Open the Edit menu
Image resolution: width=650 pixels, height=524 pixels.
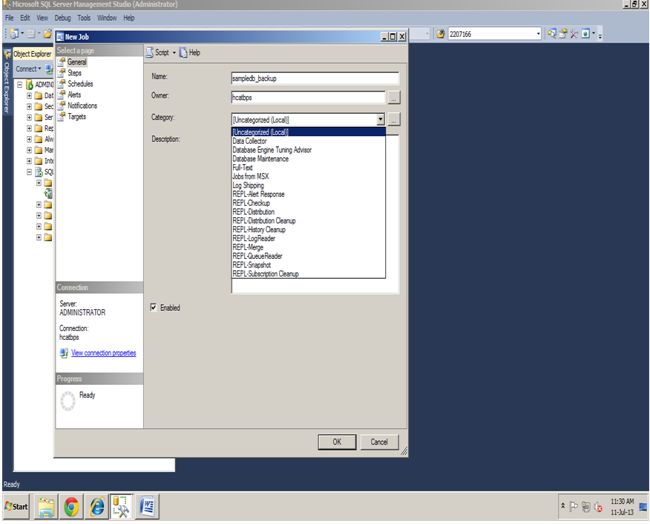pos(25,18)
